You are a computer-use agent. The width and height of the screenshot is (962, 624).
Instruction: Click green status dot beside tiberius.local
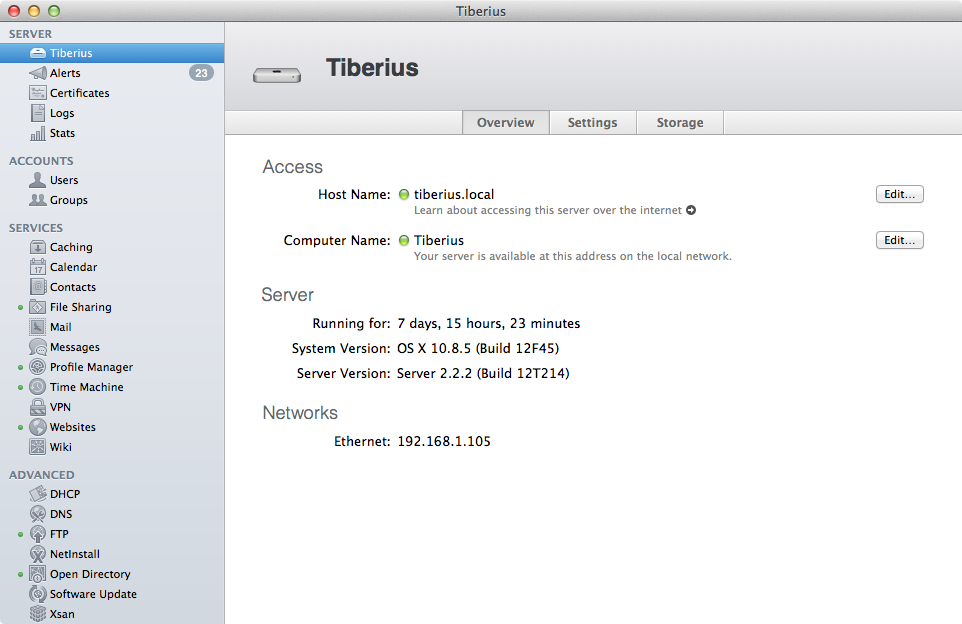(x=404, y=195)
